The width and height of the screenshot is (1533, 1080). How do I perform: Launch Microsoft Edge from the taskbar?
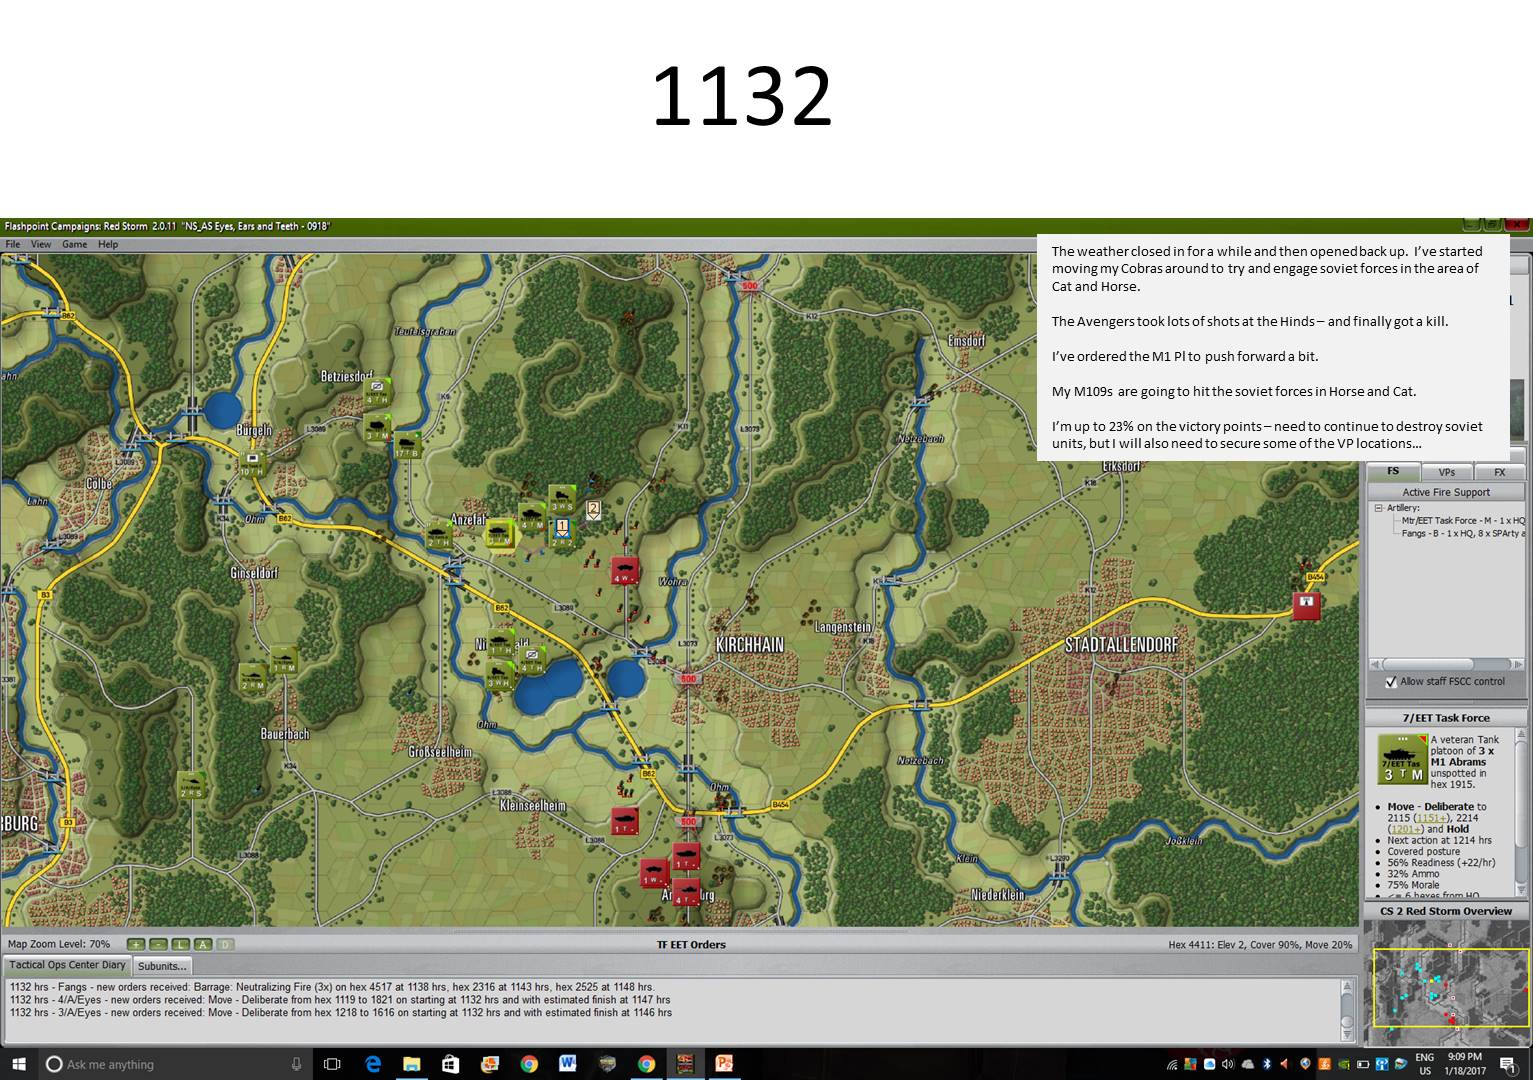(373, 1064)
